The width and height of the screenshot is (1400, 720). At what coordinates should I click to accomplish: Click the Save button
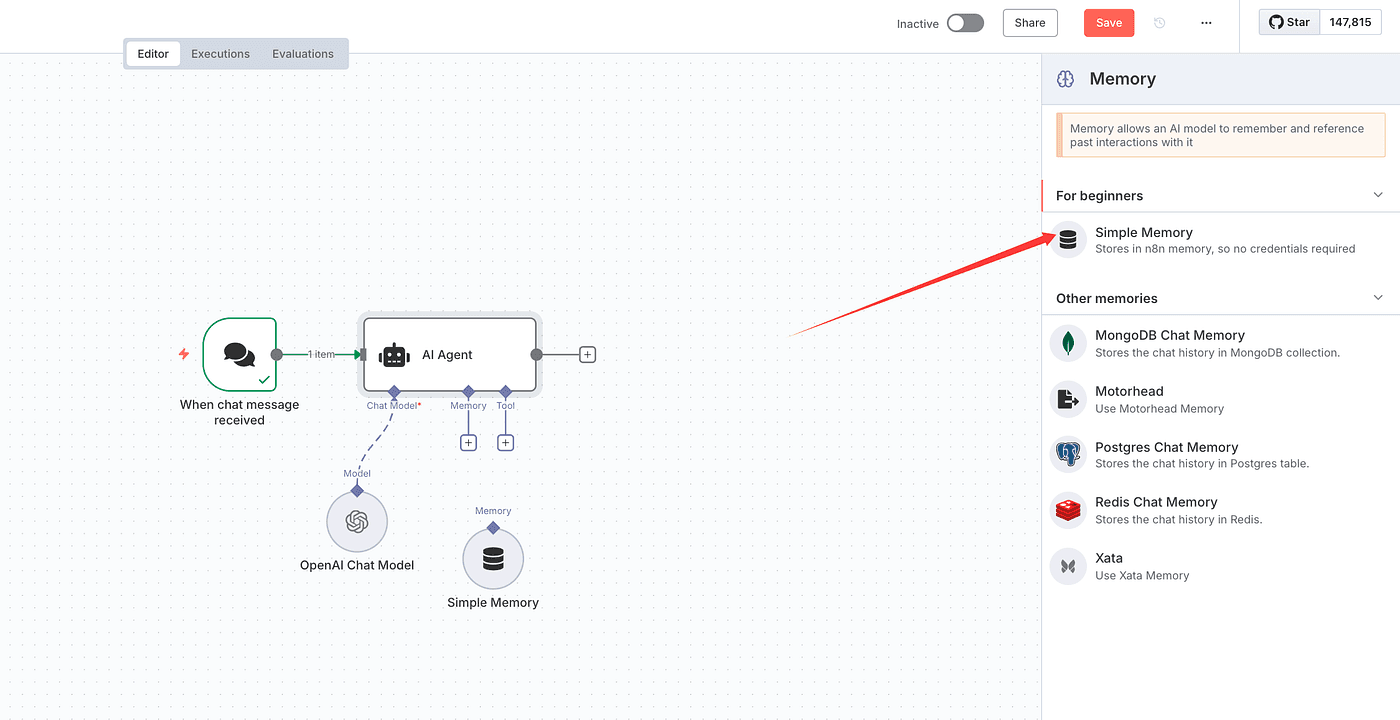pos(1109,23)
